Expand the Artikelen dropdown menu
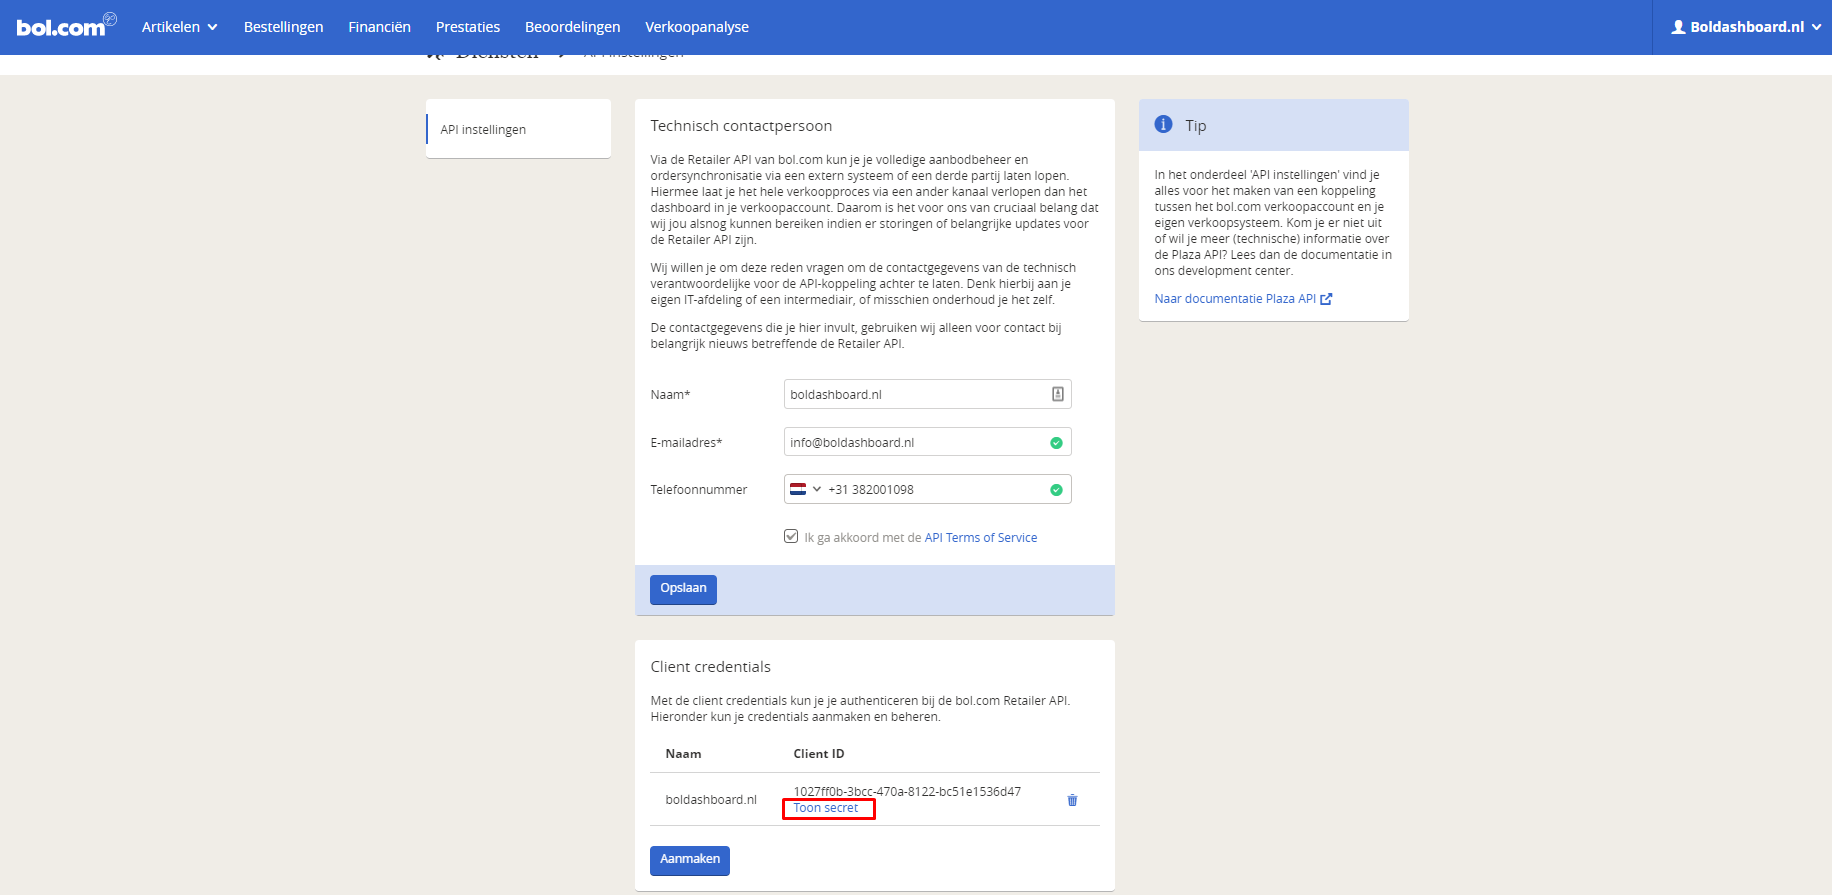The height and width of the screenshot is (895, 1832). coord(179,27)
